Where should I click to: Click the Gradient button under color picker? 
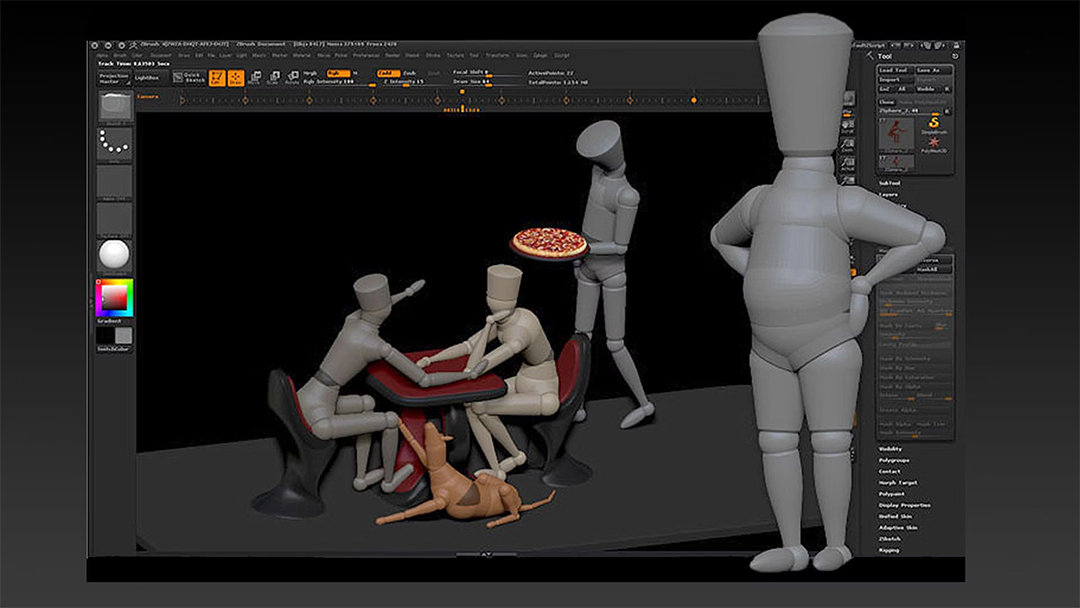tap(109, 322)
